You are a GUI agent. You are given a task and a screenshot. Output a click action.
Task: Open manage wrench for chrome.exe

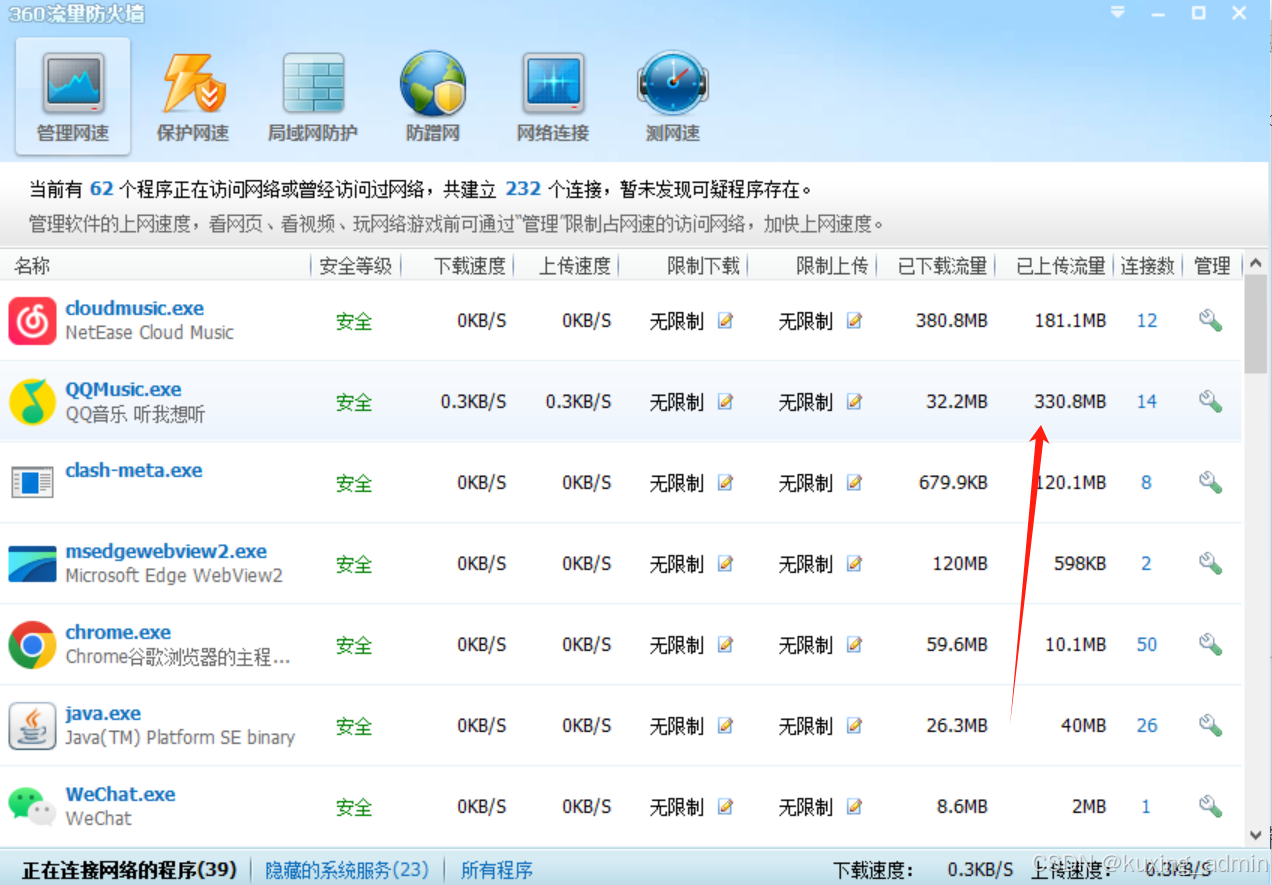pyautogui.click(x=1210, y=645)
